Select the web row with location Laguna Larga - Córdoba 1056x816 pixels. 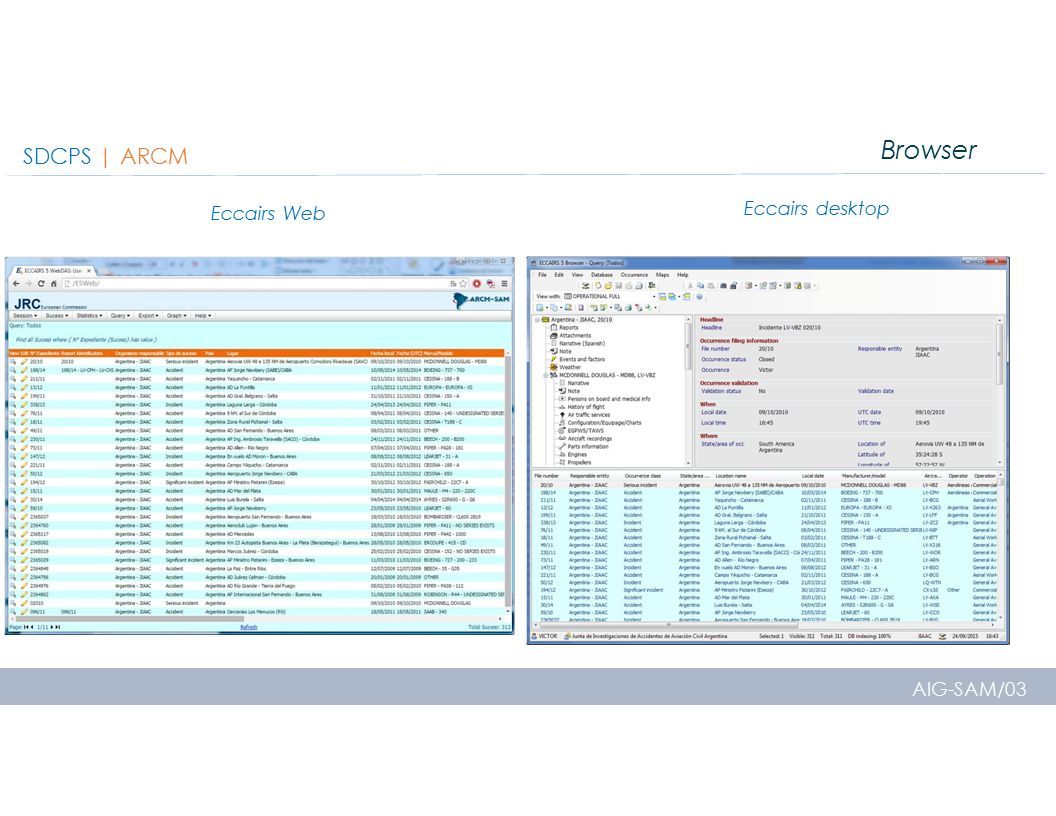click(256, 405)
